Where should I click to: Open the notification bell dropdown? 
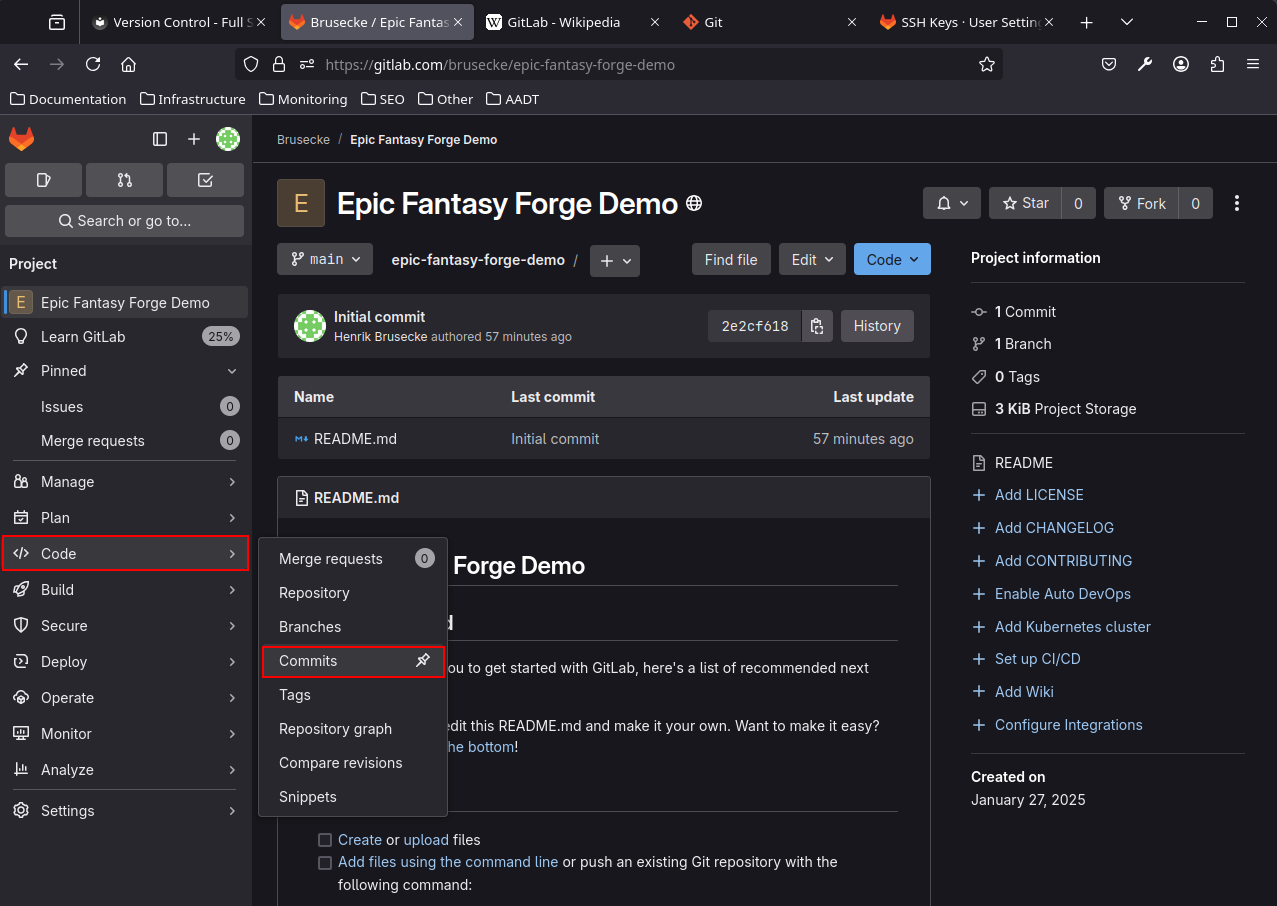point(952,203)
